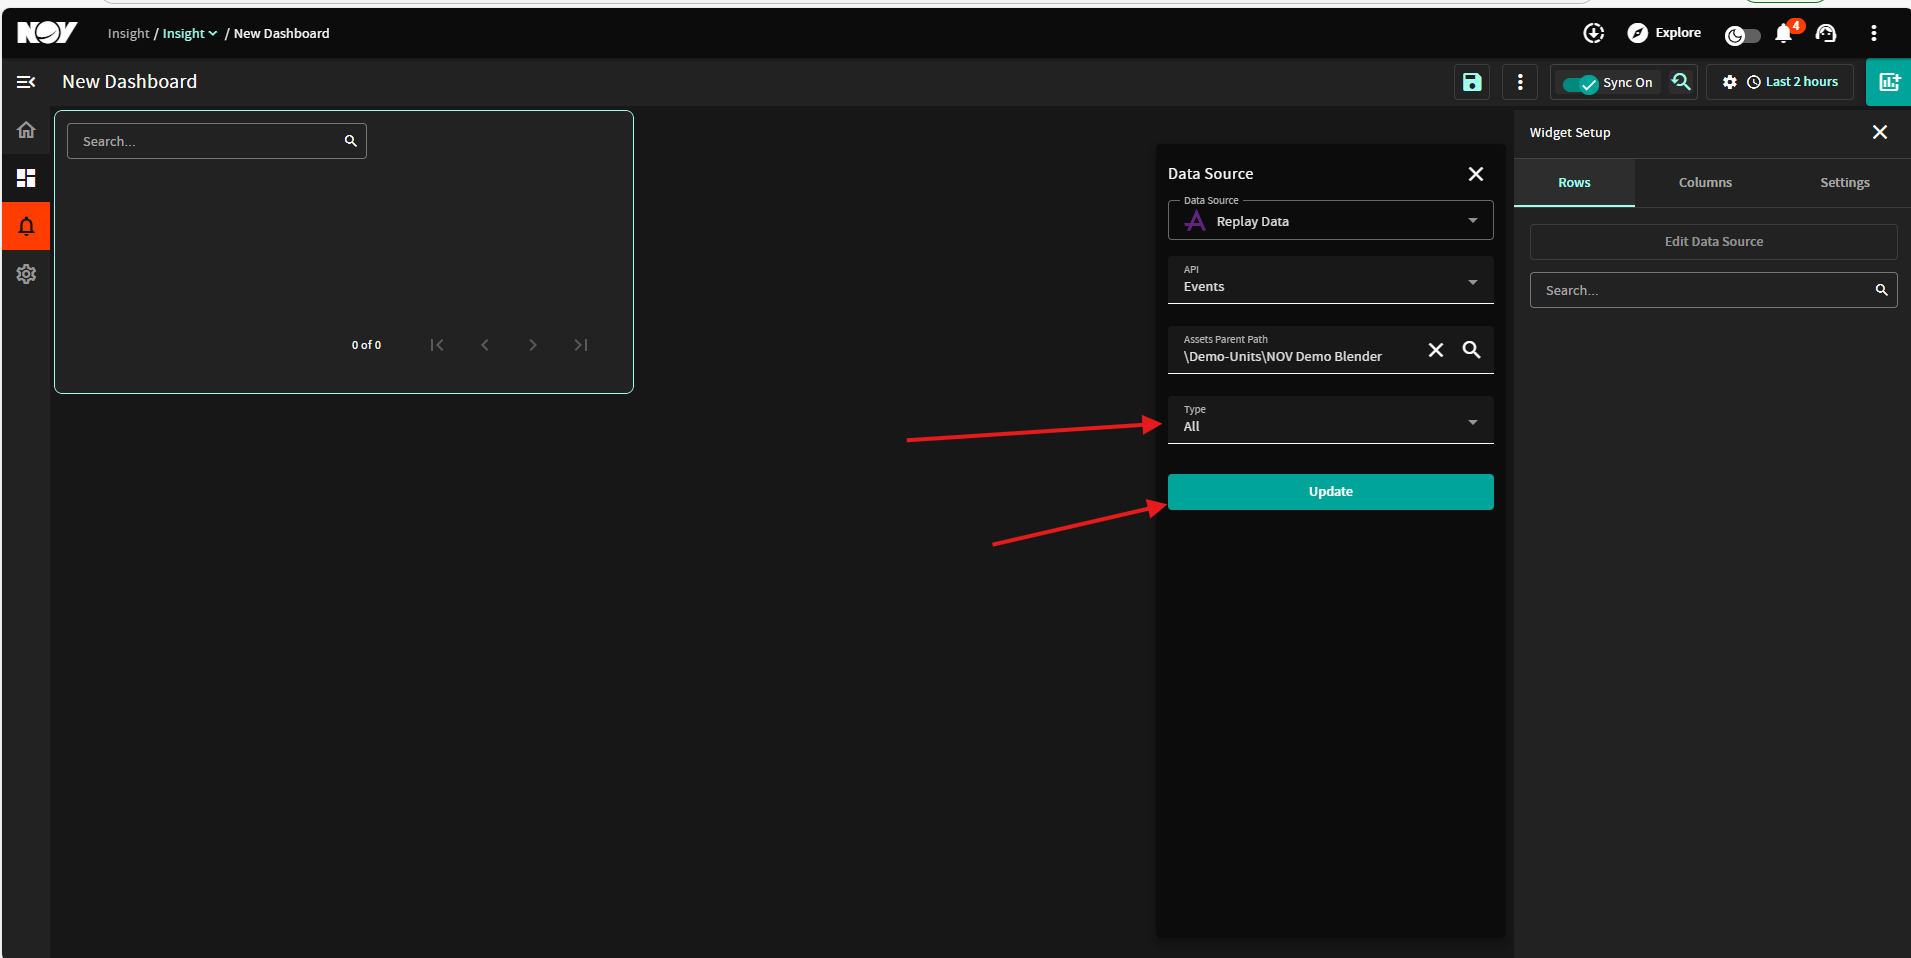
Task: Go to Home in sidebar
Action: click(26, 130)
